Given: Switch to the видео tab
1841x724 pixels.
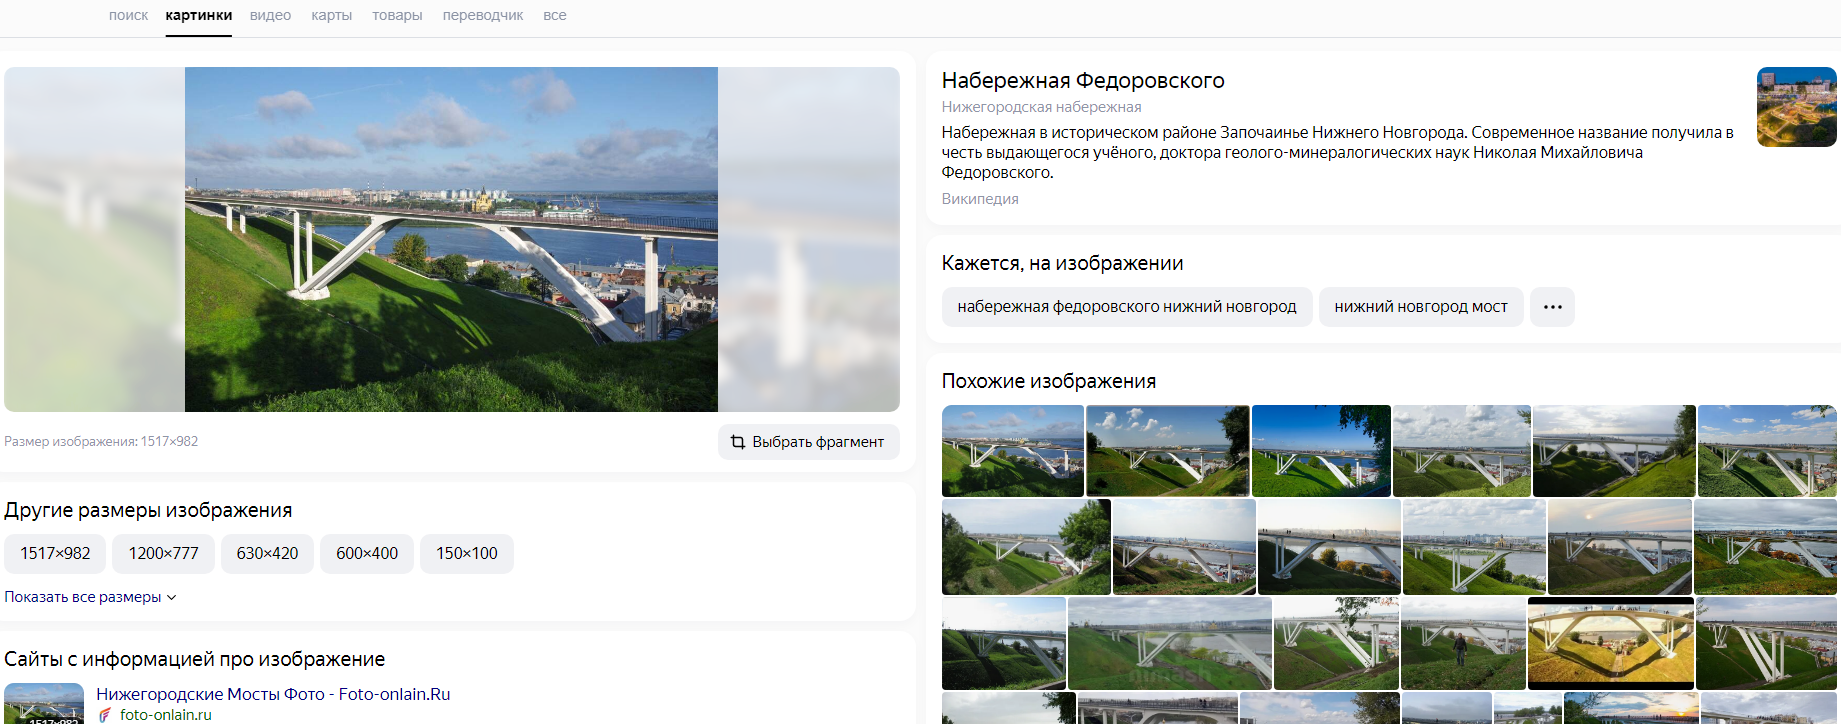Looking at the screenshot, I should (270, 15).
